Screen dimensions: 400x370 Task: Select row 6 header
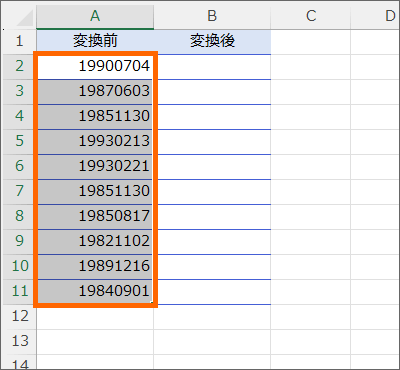point(19,167)
